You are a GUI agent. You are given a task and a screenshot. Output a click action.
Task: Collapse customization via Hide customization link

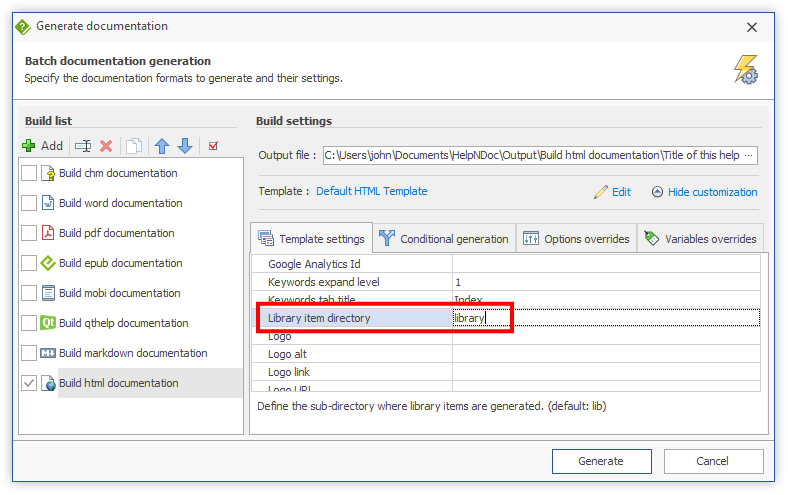712,192
